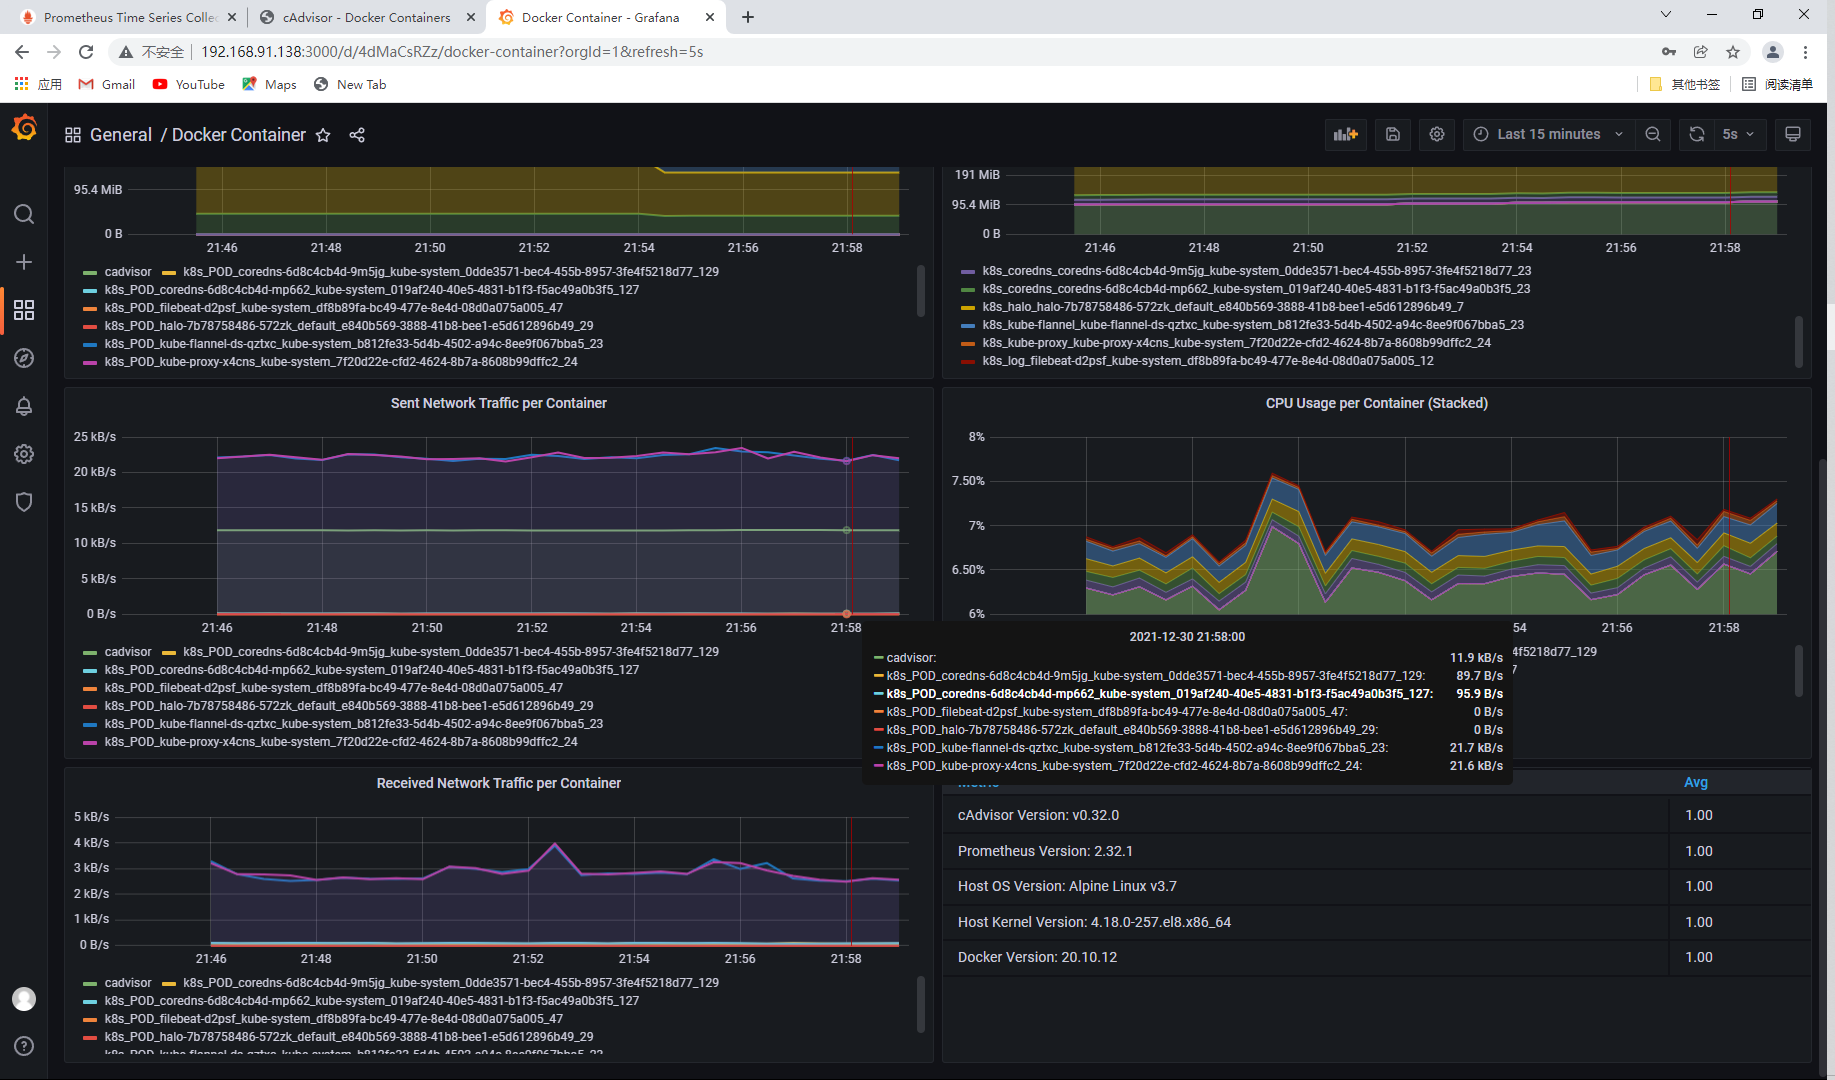Open the Gmail bookmark

coord(107,85)
